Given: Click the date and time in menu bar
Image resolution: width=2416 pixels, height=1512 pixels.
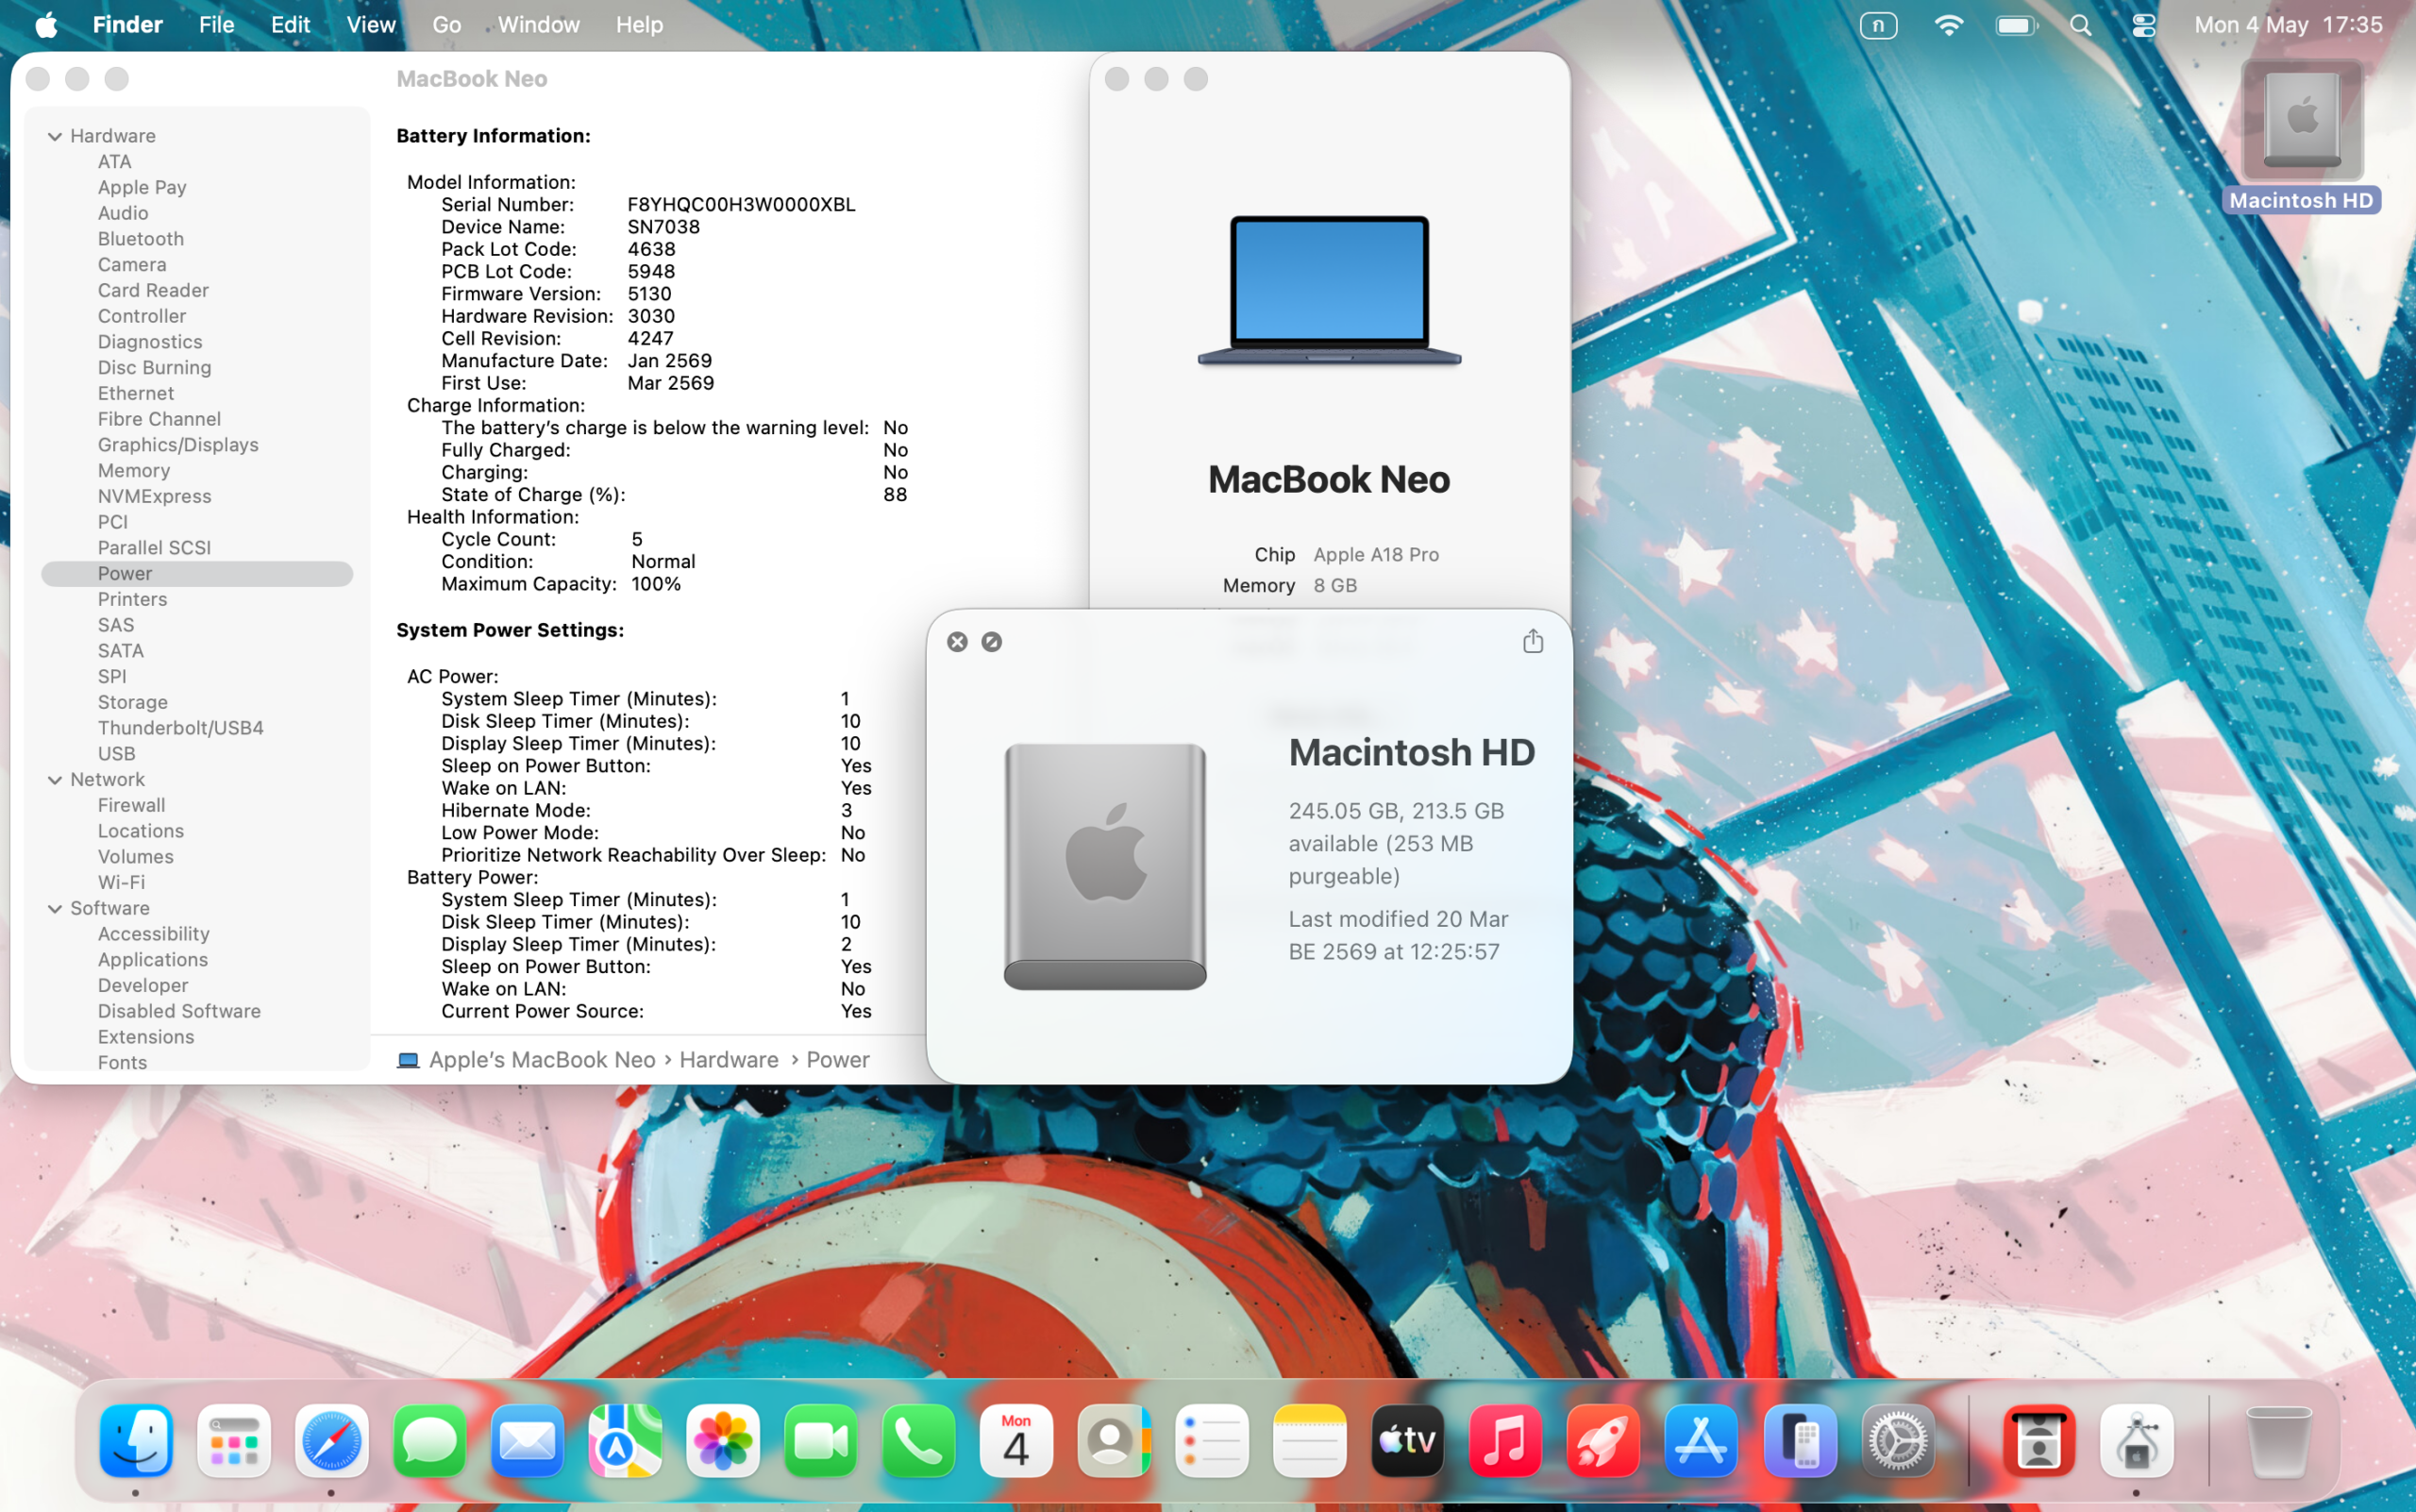Looking at the screenshot, I should 2288,25.
